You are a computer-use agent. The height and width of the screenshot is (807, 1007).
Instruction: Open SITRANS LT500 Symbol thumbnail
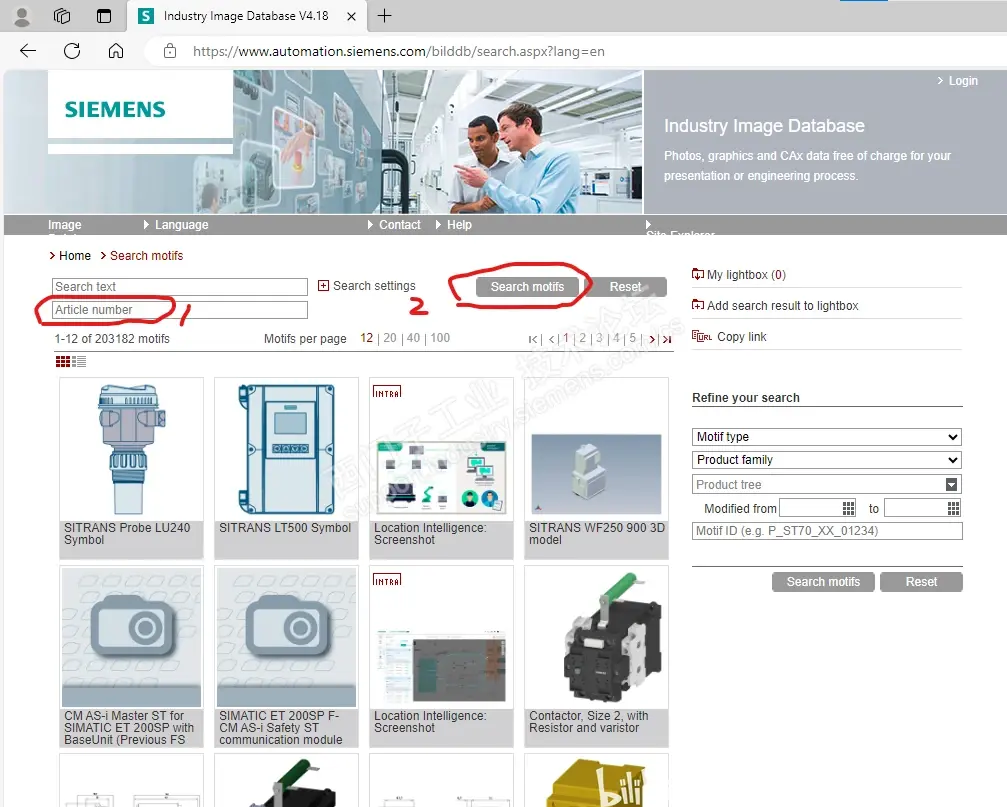point(286,449)
